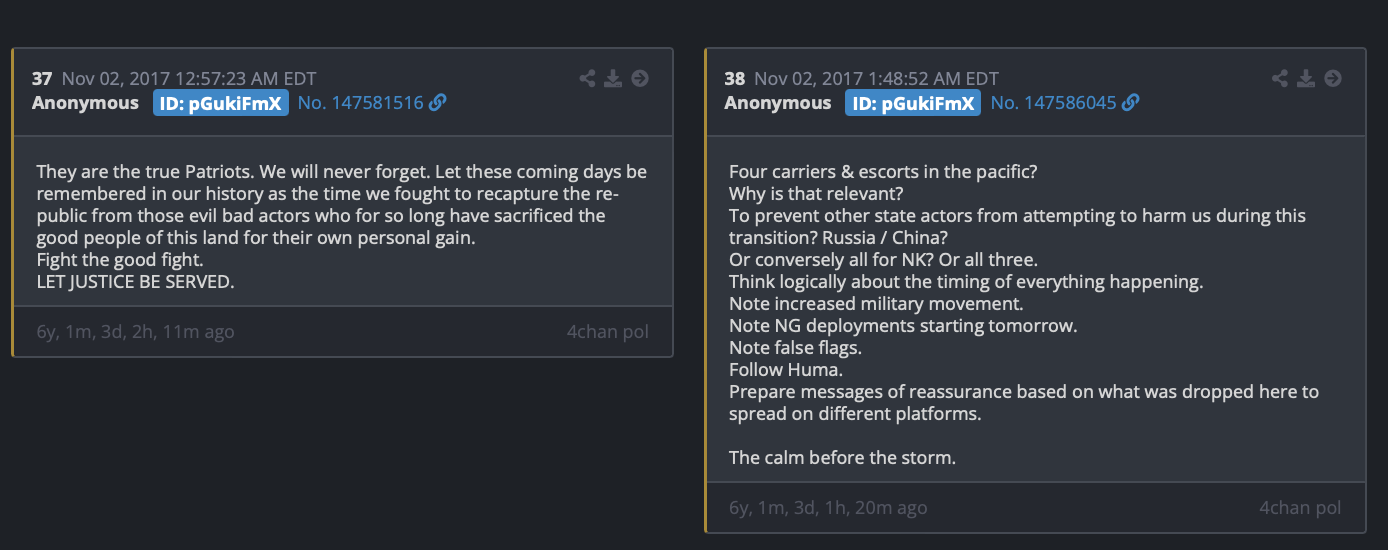Image resolution: width=1388 pixels, height=550 pixels.
Task: Download post 37 using the download icon
Action: [x=613, y=78]
